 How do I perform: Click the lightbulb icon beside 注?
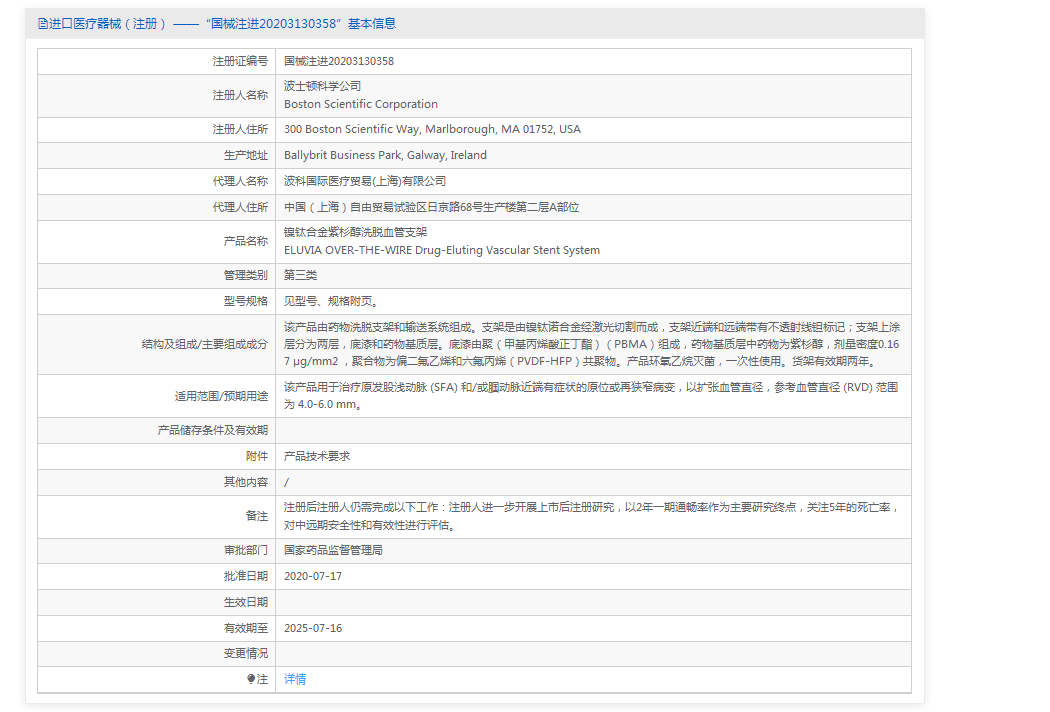(x=251, y=679)
